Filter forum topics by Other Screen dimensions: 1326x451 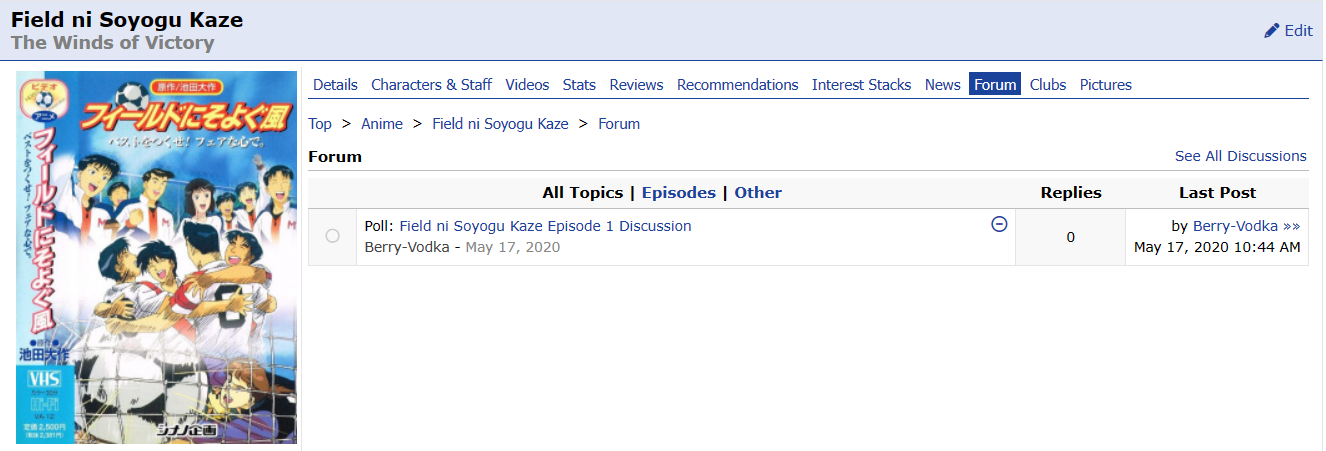coord(758,193)
